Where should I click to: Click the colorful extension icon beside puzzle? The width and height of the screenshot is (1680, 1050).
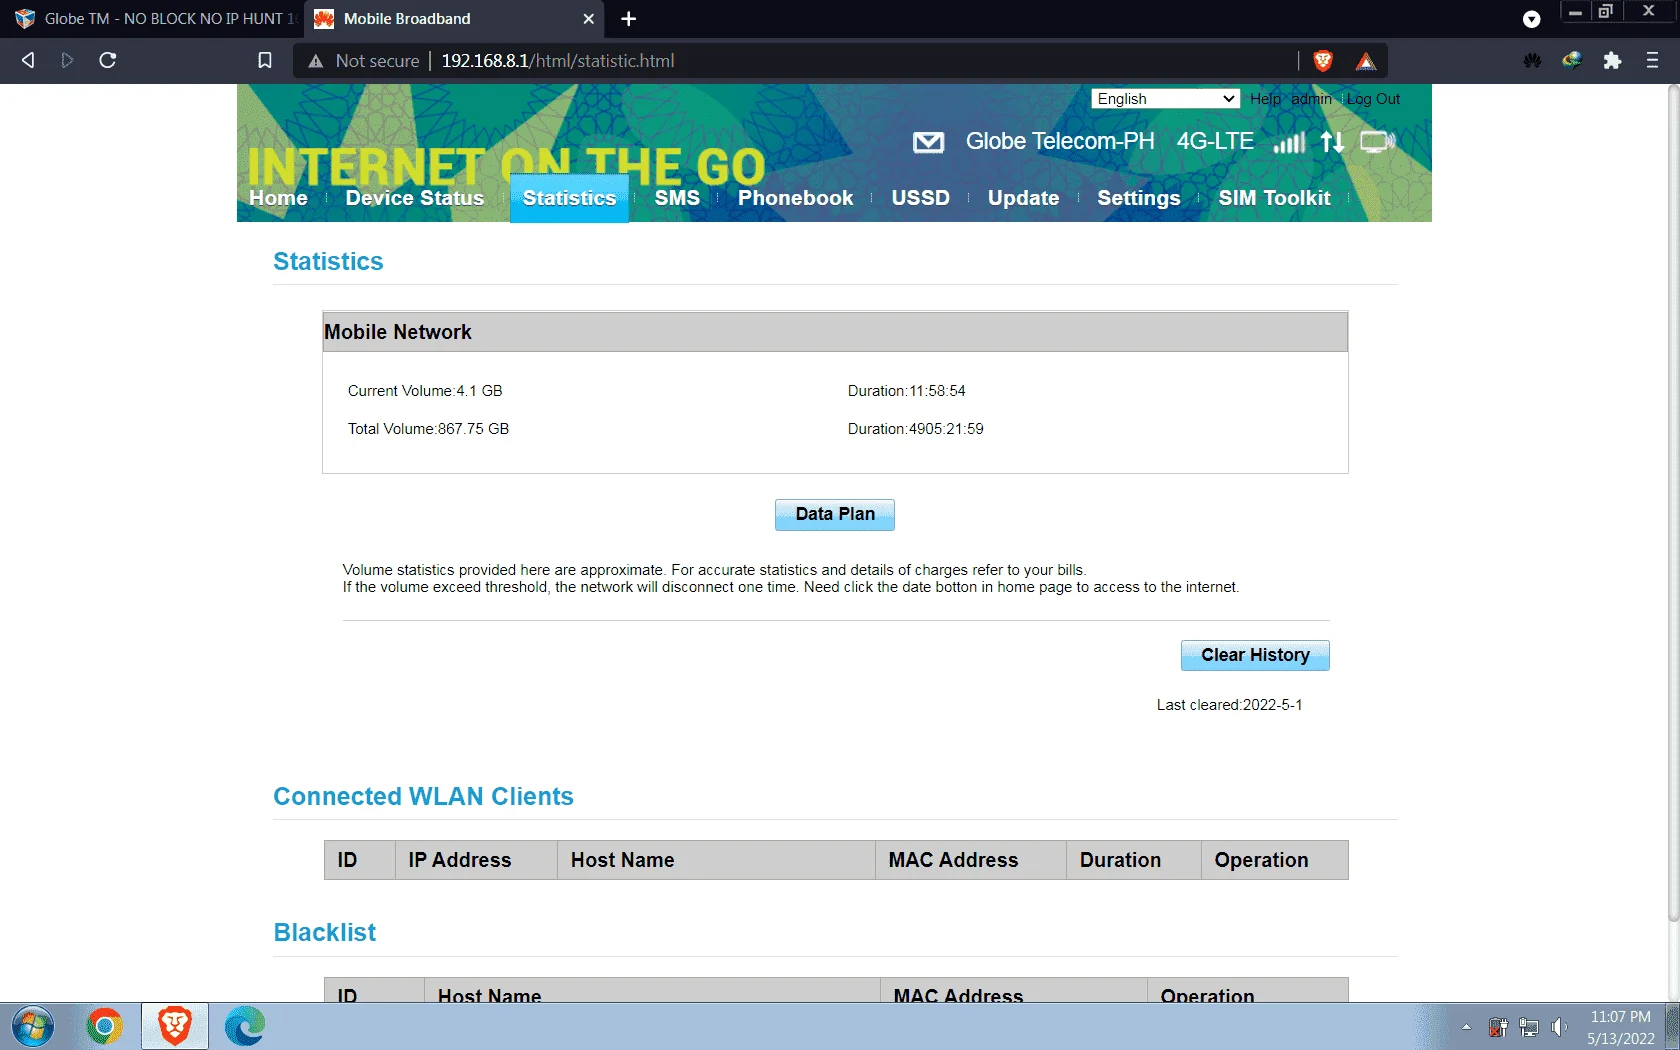pyautogui.click(x=1572, y=61)
